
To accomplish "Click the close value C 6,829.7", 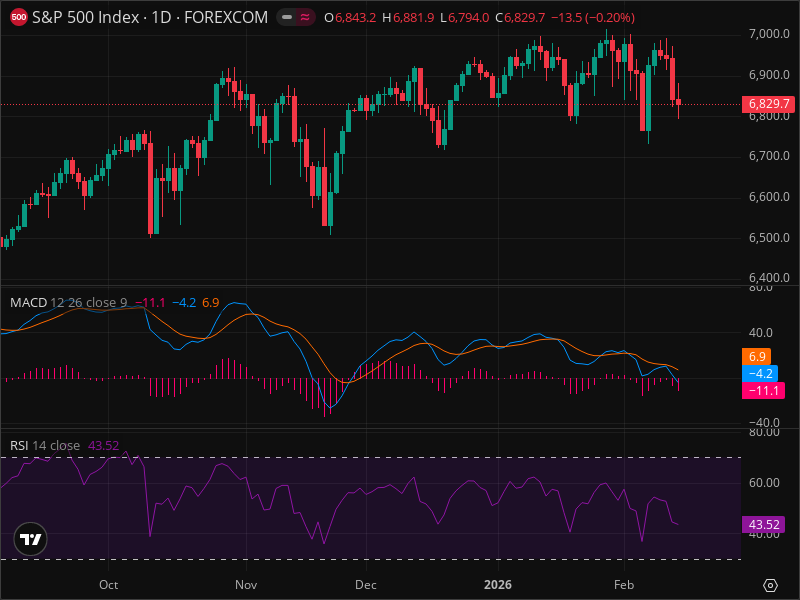I will tap(520, 18).
